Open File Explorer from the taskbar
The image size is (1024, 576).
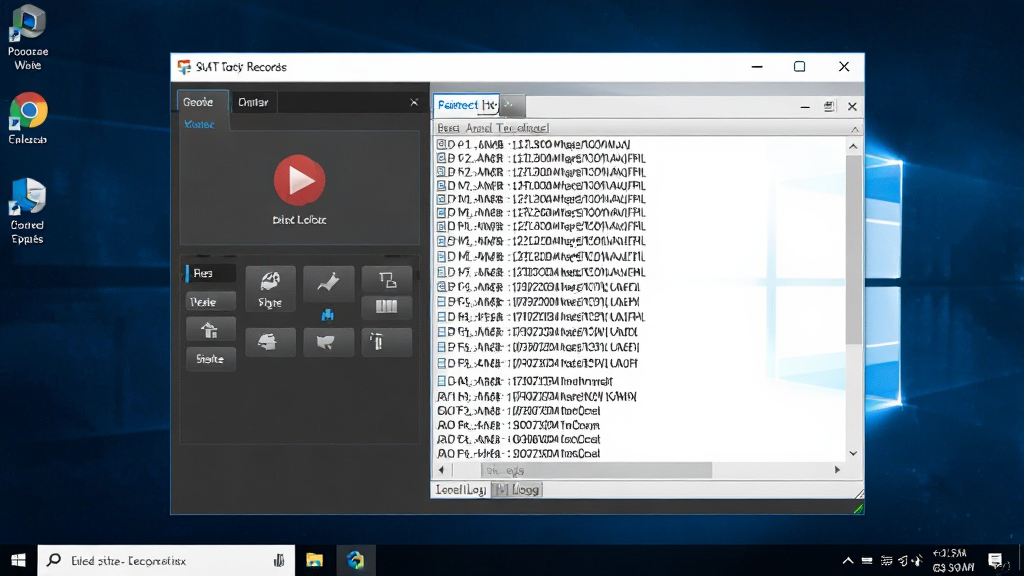[315, 560]
